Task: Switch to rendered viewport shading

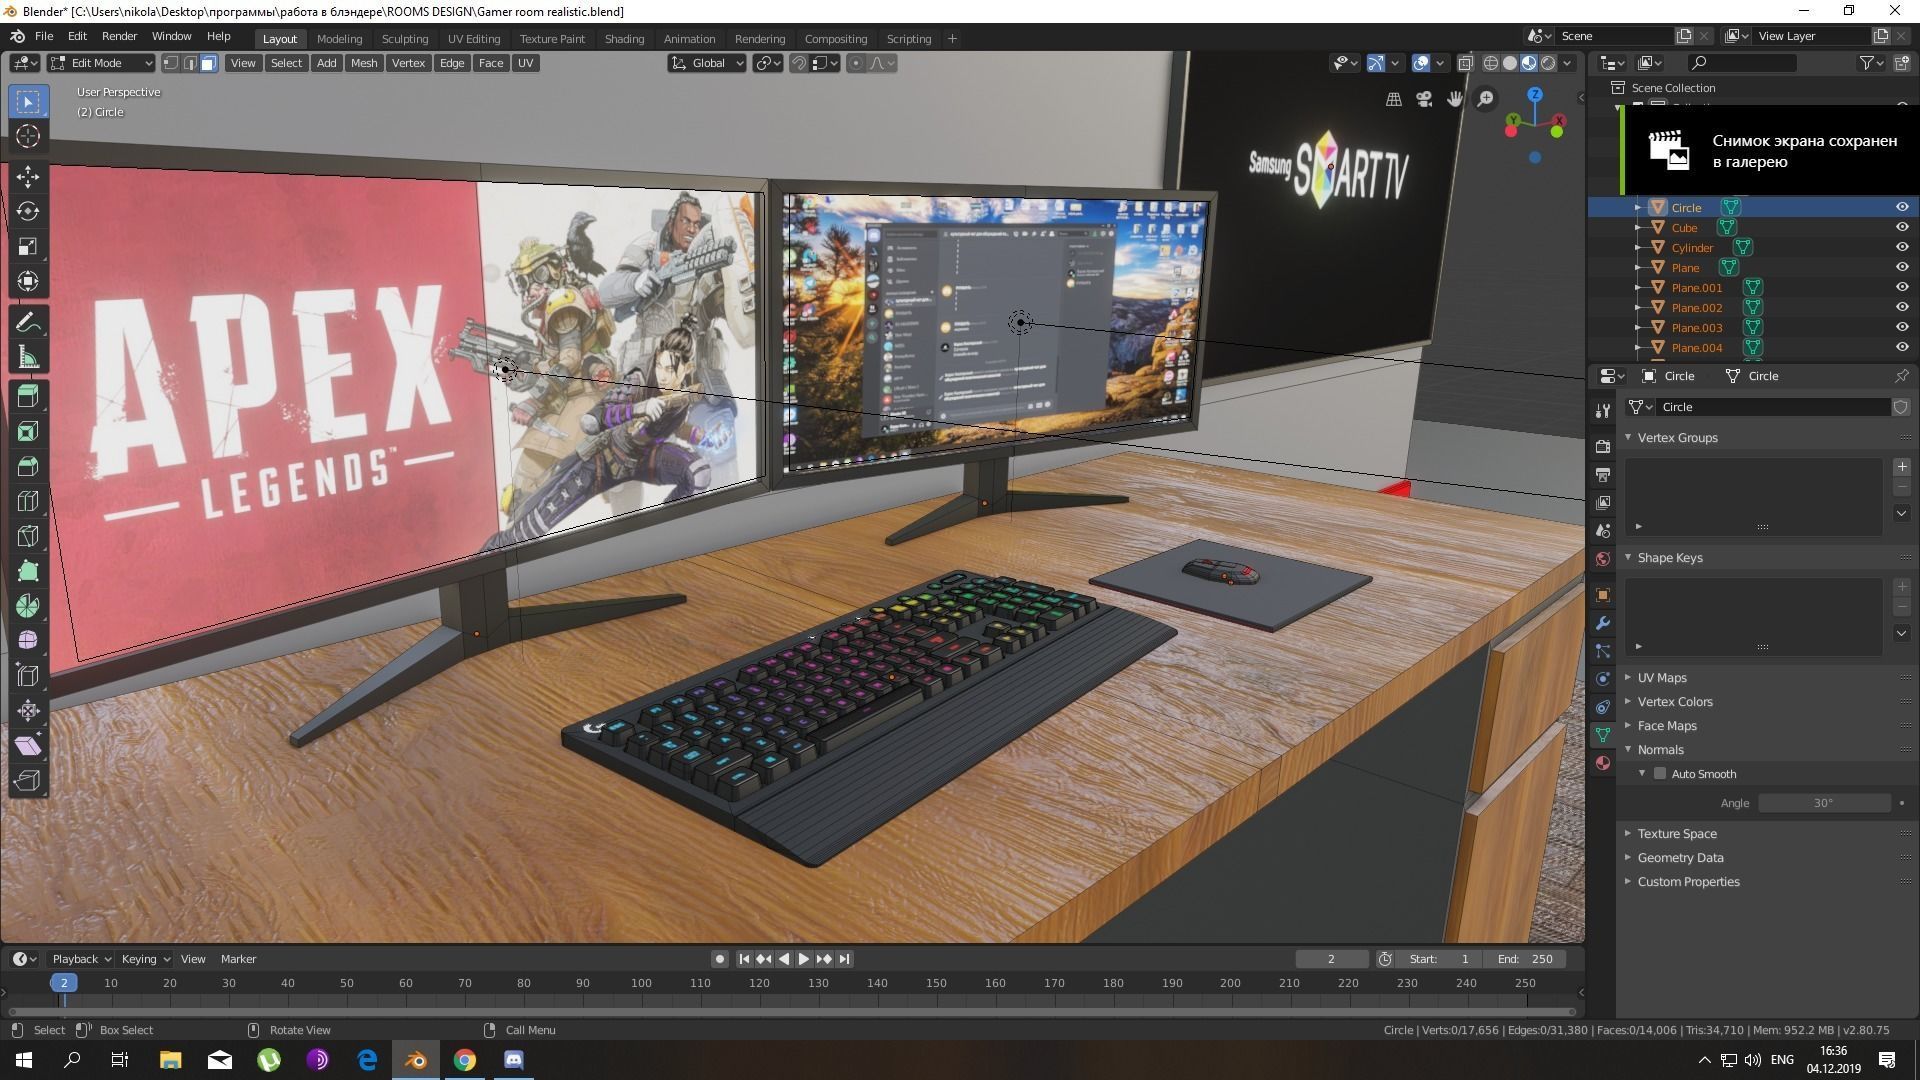Action: click(1548, 63)
